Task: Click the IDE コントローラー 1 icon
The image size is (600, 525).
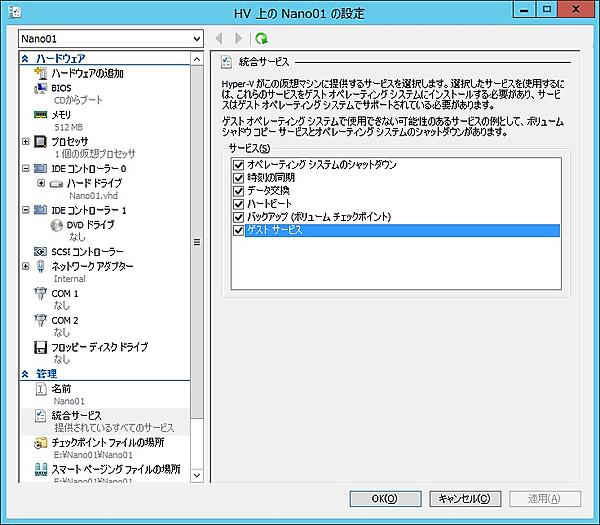Action: [x=41, y=210]
